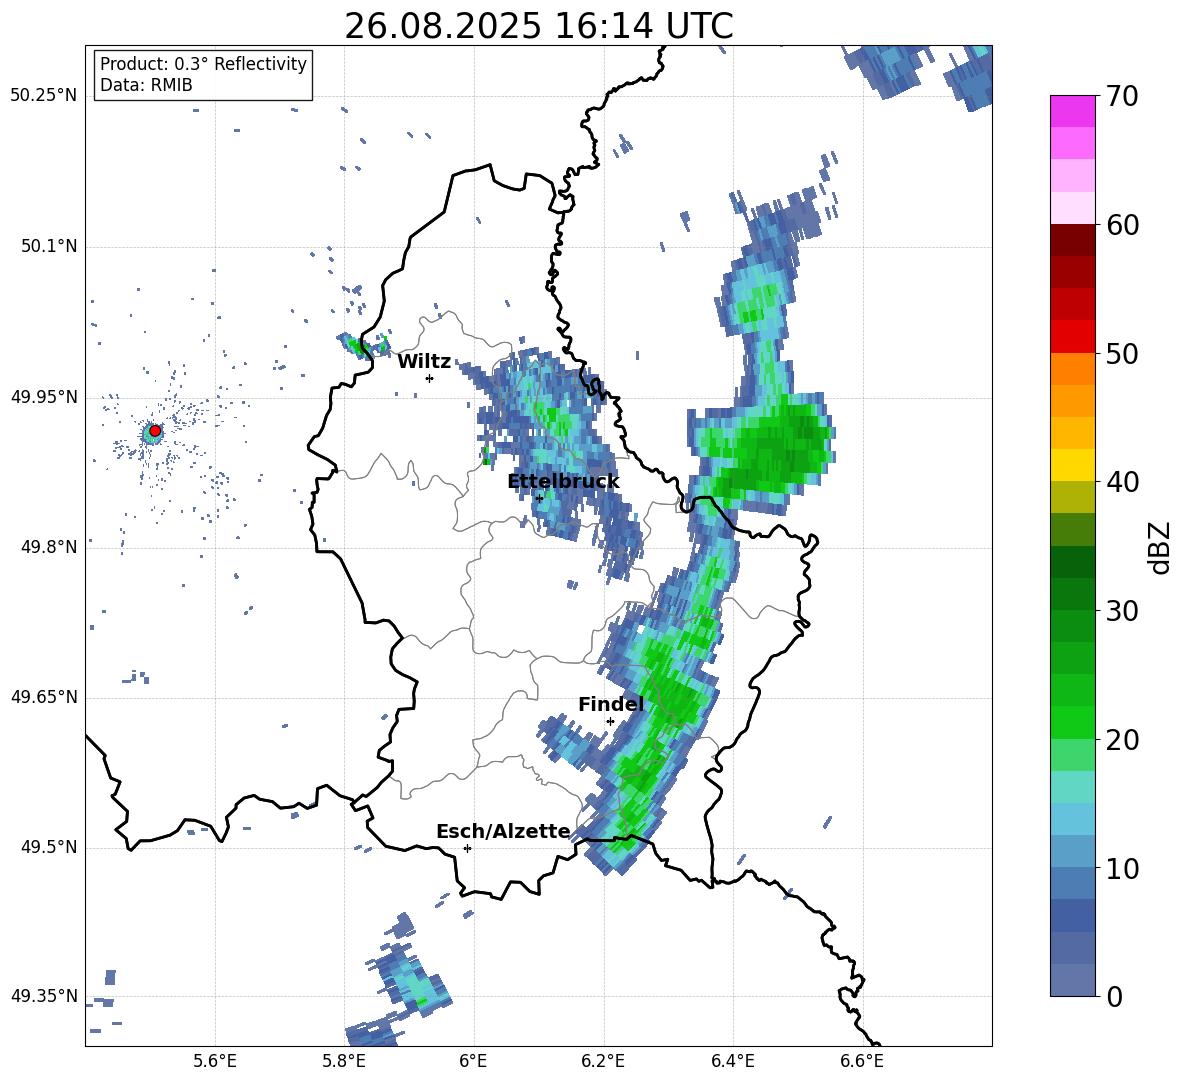
Task: Click the 6.6°E longitude label
Action: (x=862, y=1061)
